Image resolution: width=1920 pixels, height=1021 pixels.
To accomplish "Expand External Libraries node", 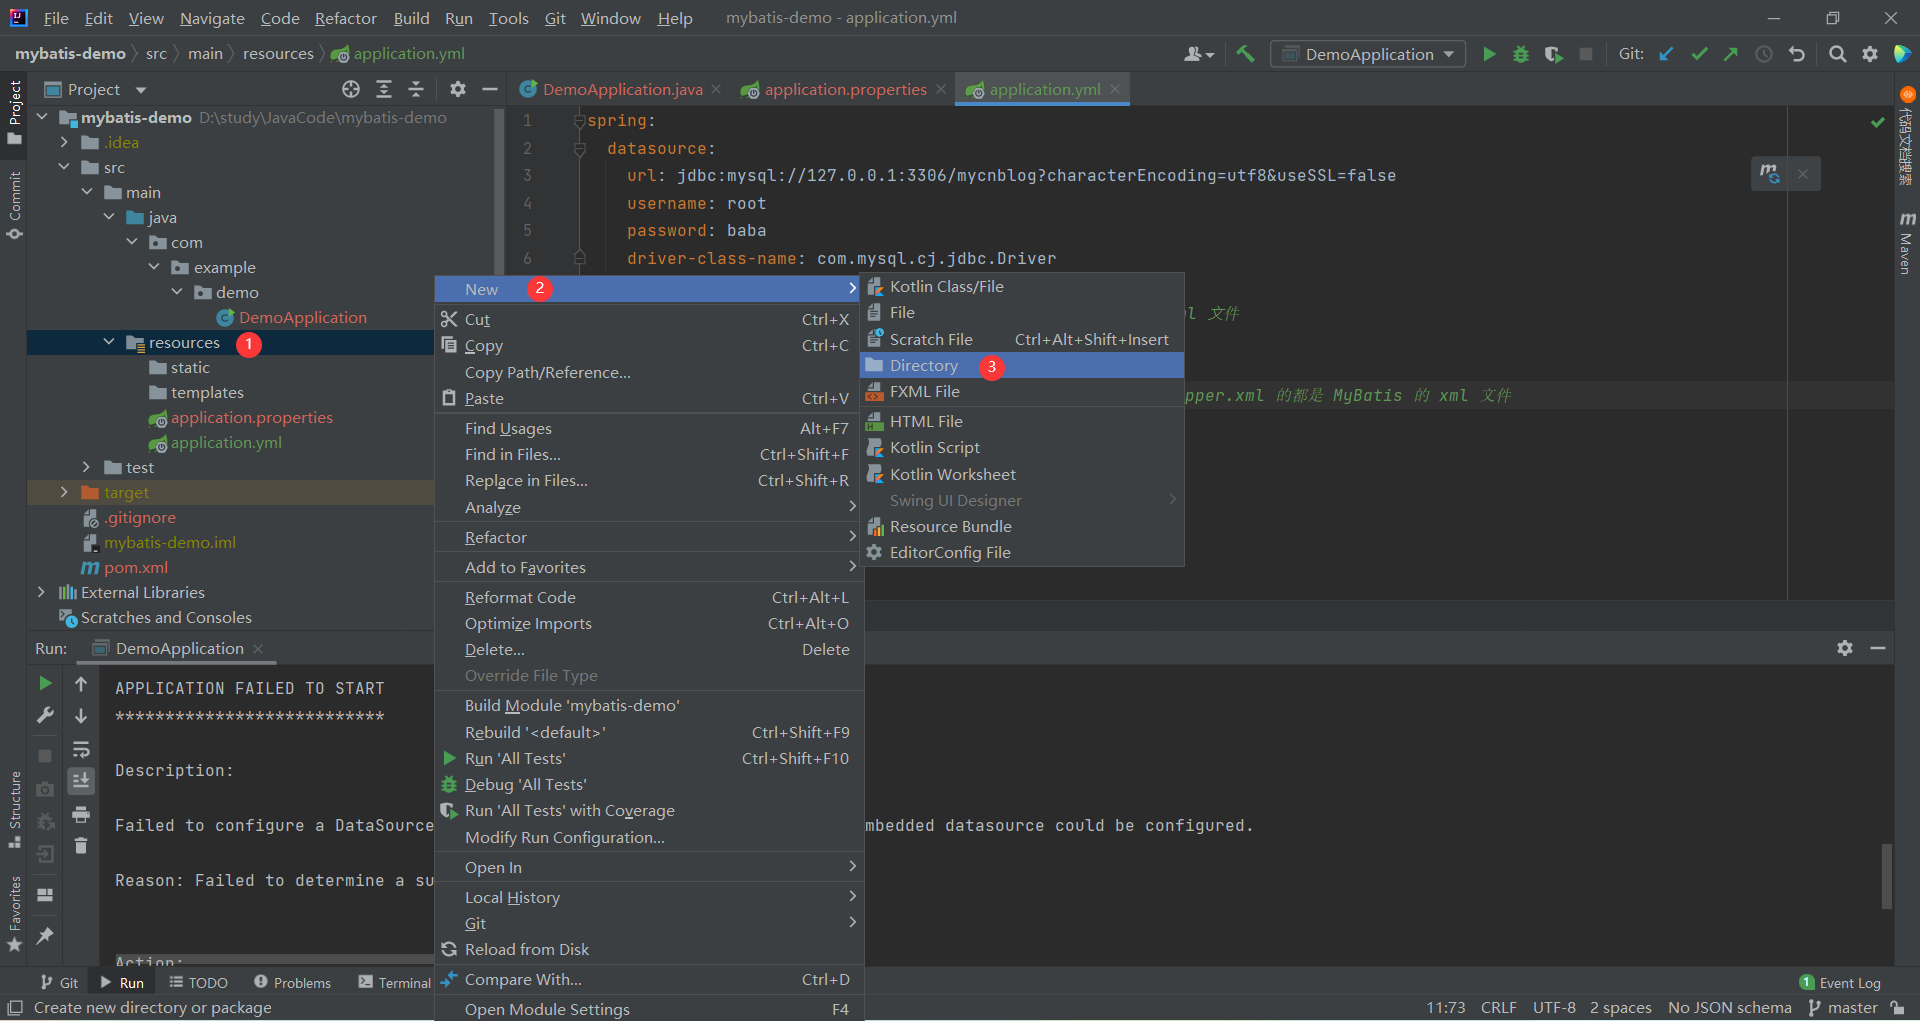I will (42, 592).
